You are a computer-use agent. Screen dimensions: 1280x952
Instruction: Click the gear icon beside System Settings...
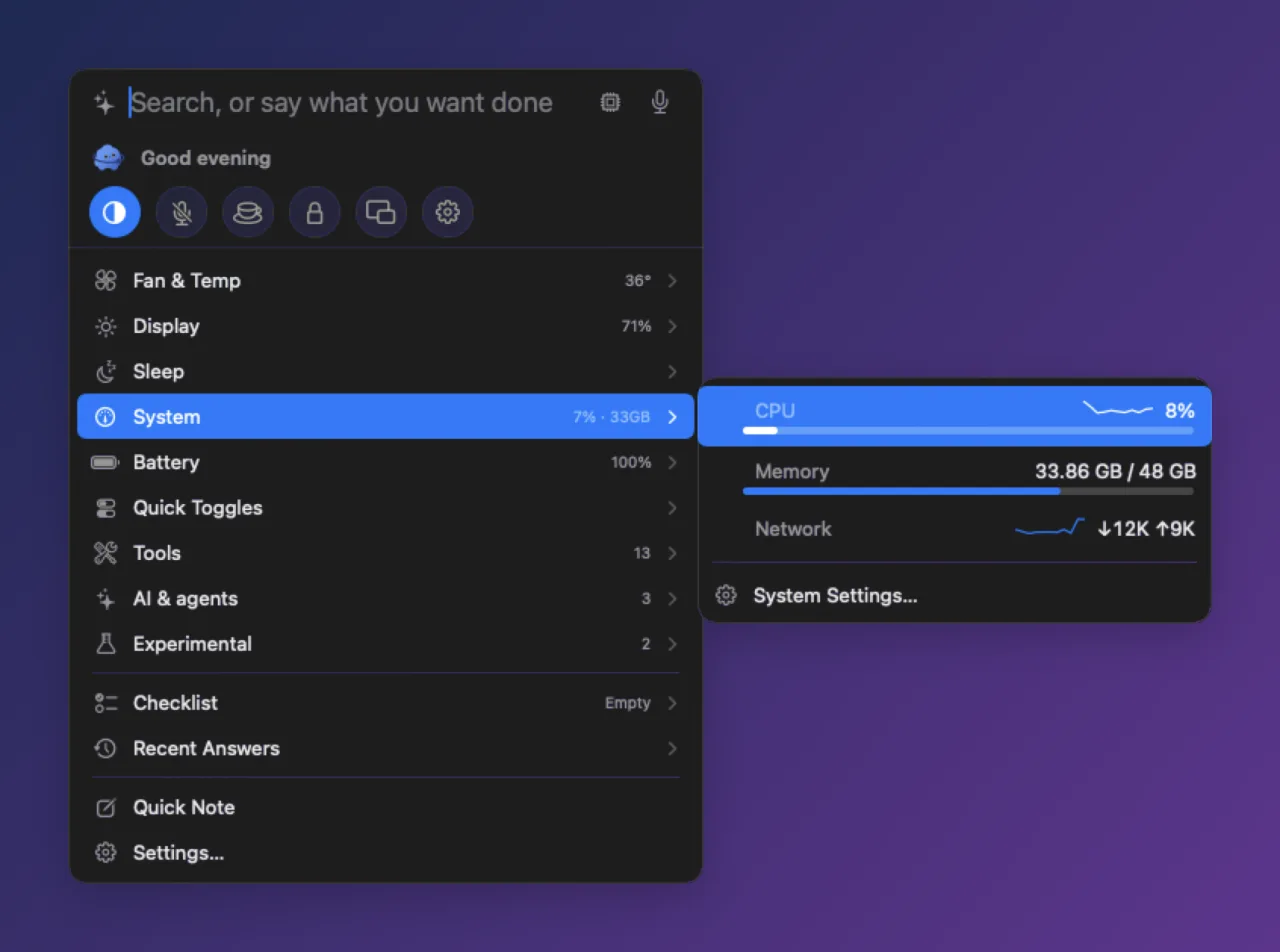[x=727, y=596]
